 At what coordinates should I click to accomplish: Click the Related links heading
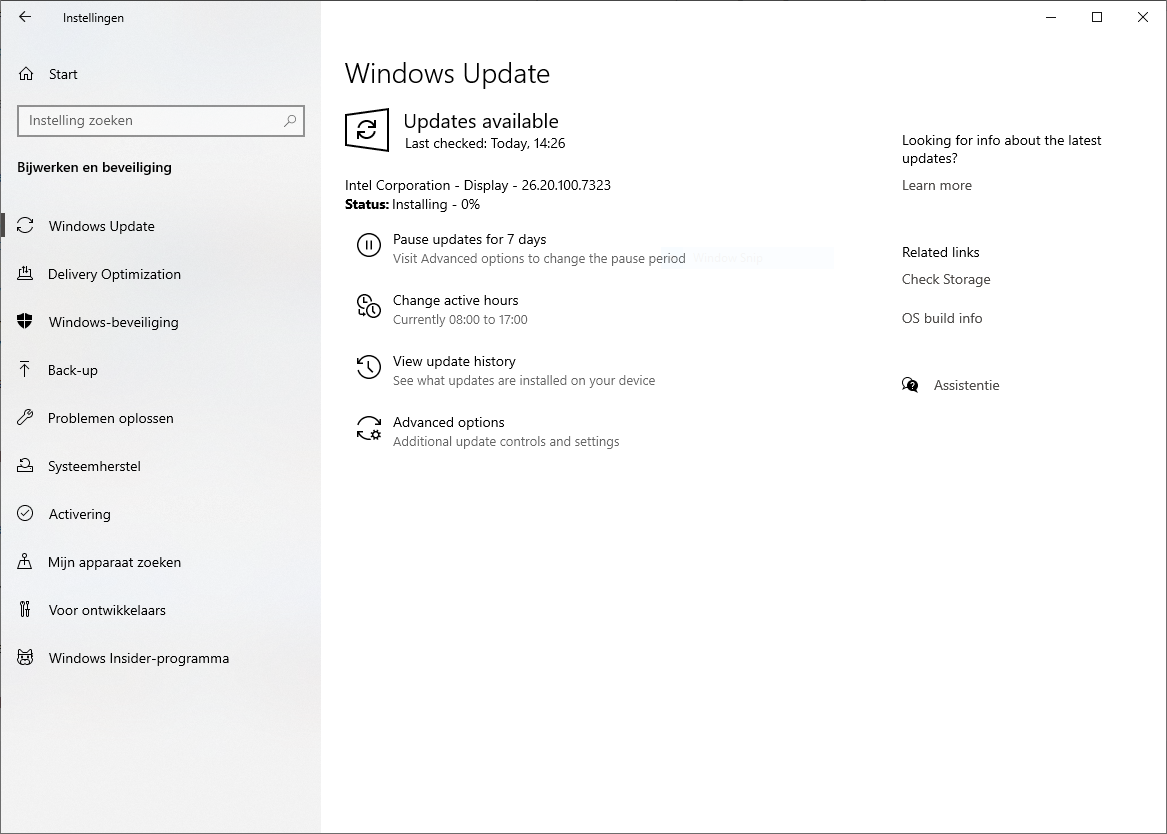[x=940, y=252]
